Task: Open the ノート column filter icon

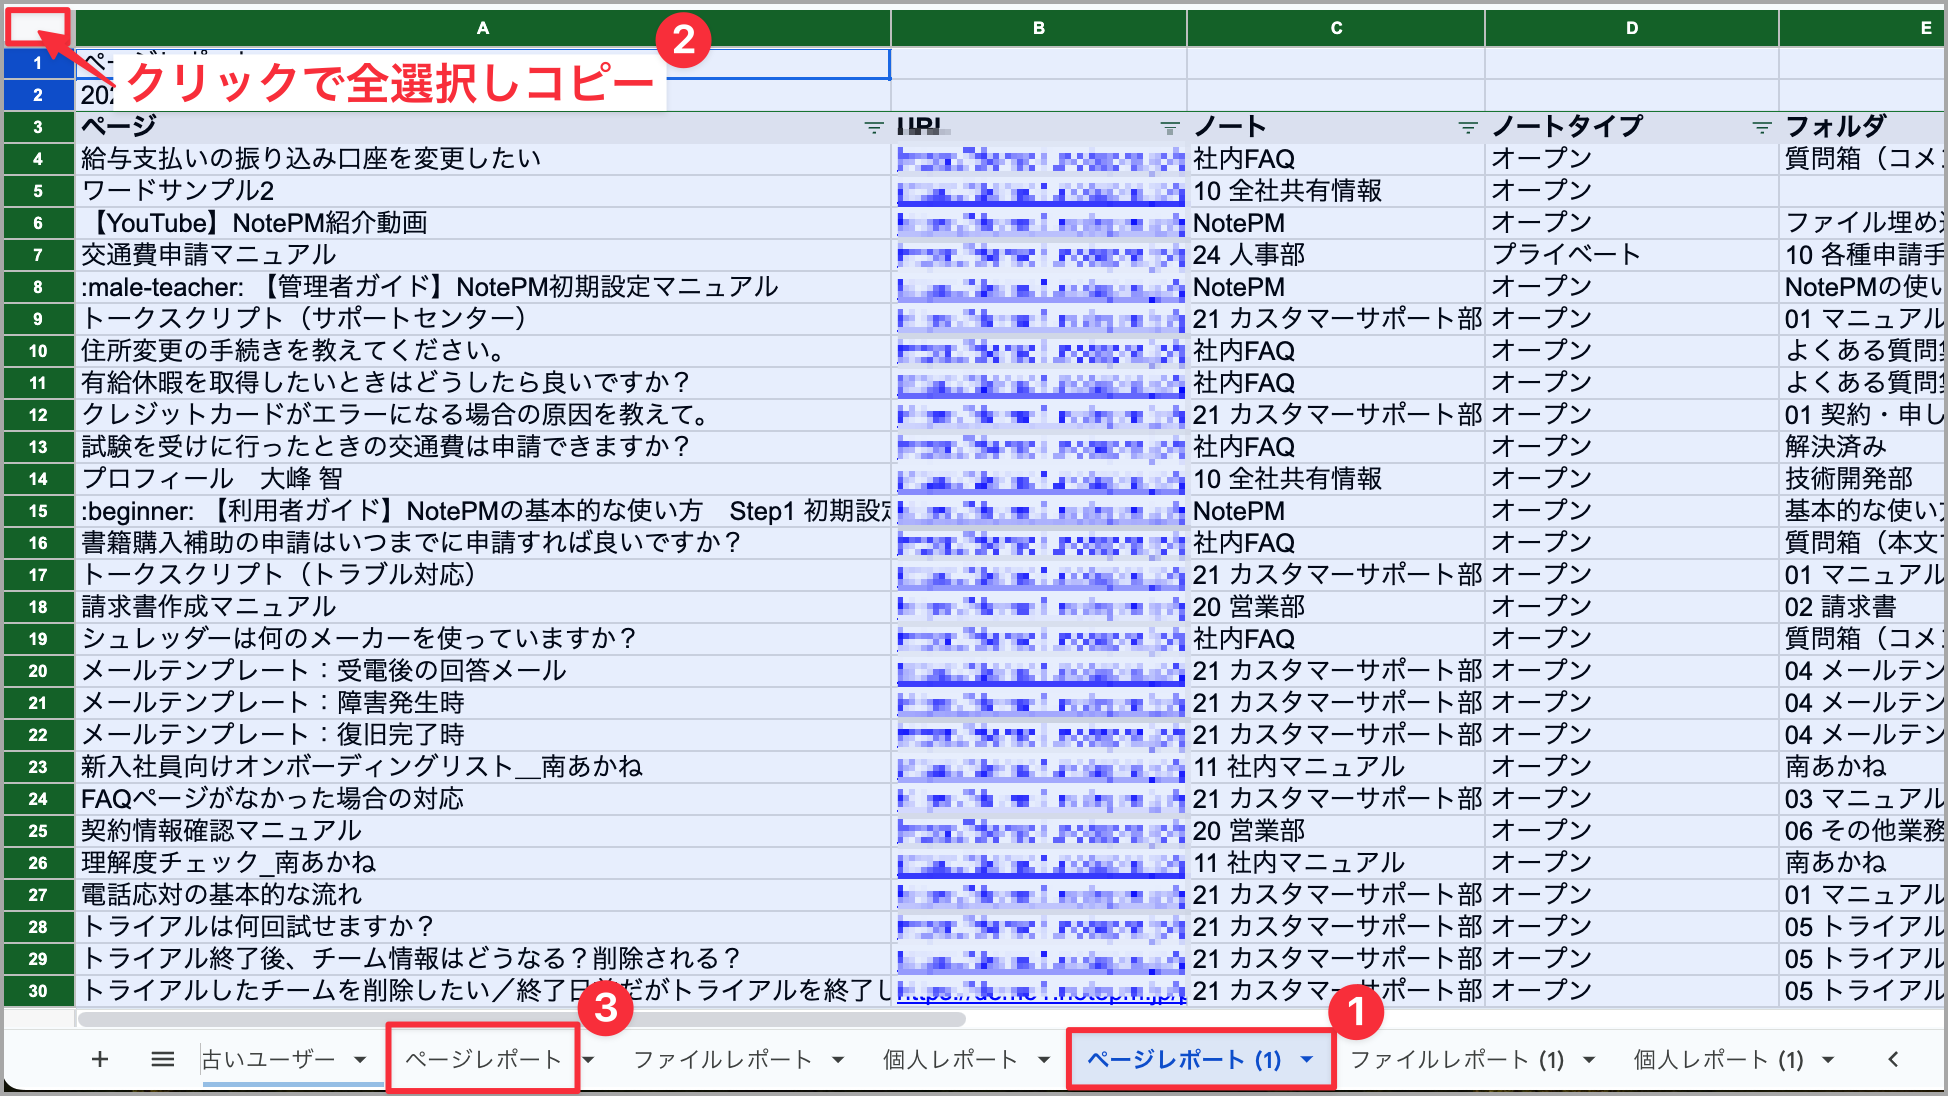Action: tap(1467, 127)
